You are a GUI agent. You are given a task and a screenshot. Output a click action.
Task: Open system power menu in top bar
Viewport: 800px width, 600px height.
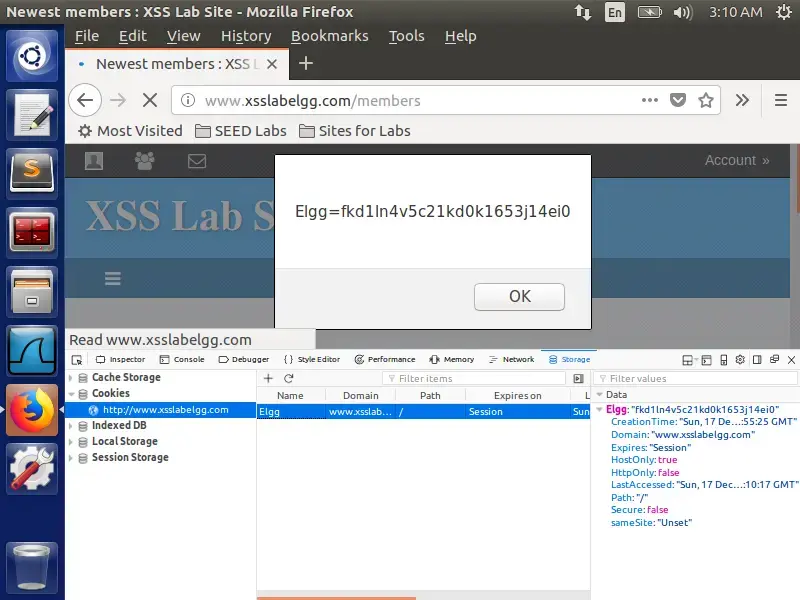pyautogui.click(x=784, y=12)
